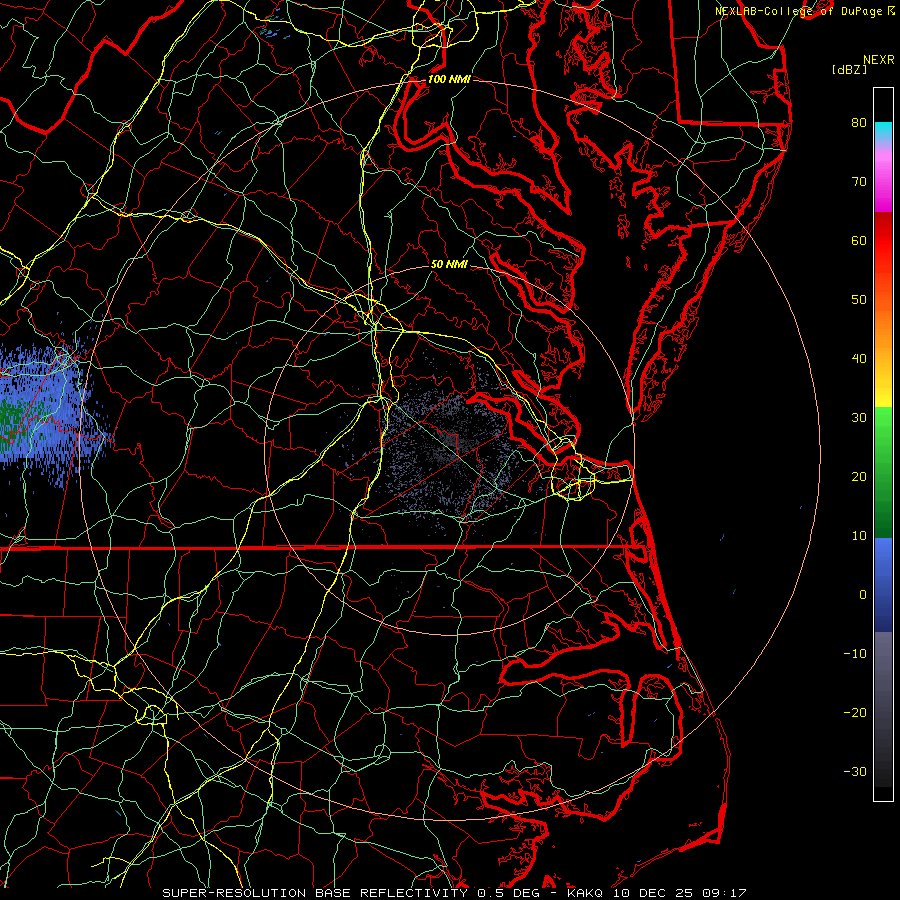Image resolution: width=900 pixels, height=900 pixels.
Task: Click the -10 dBZ scale value
Action: click(855, 654)
